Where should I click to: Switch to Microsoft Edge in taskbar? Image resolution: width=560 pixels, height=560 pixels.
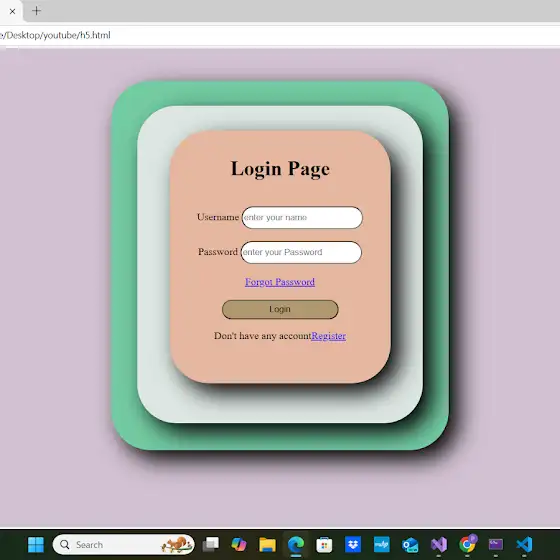pyautogui.click(x=296, y=545)
